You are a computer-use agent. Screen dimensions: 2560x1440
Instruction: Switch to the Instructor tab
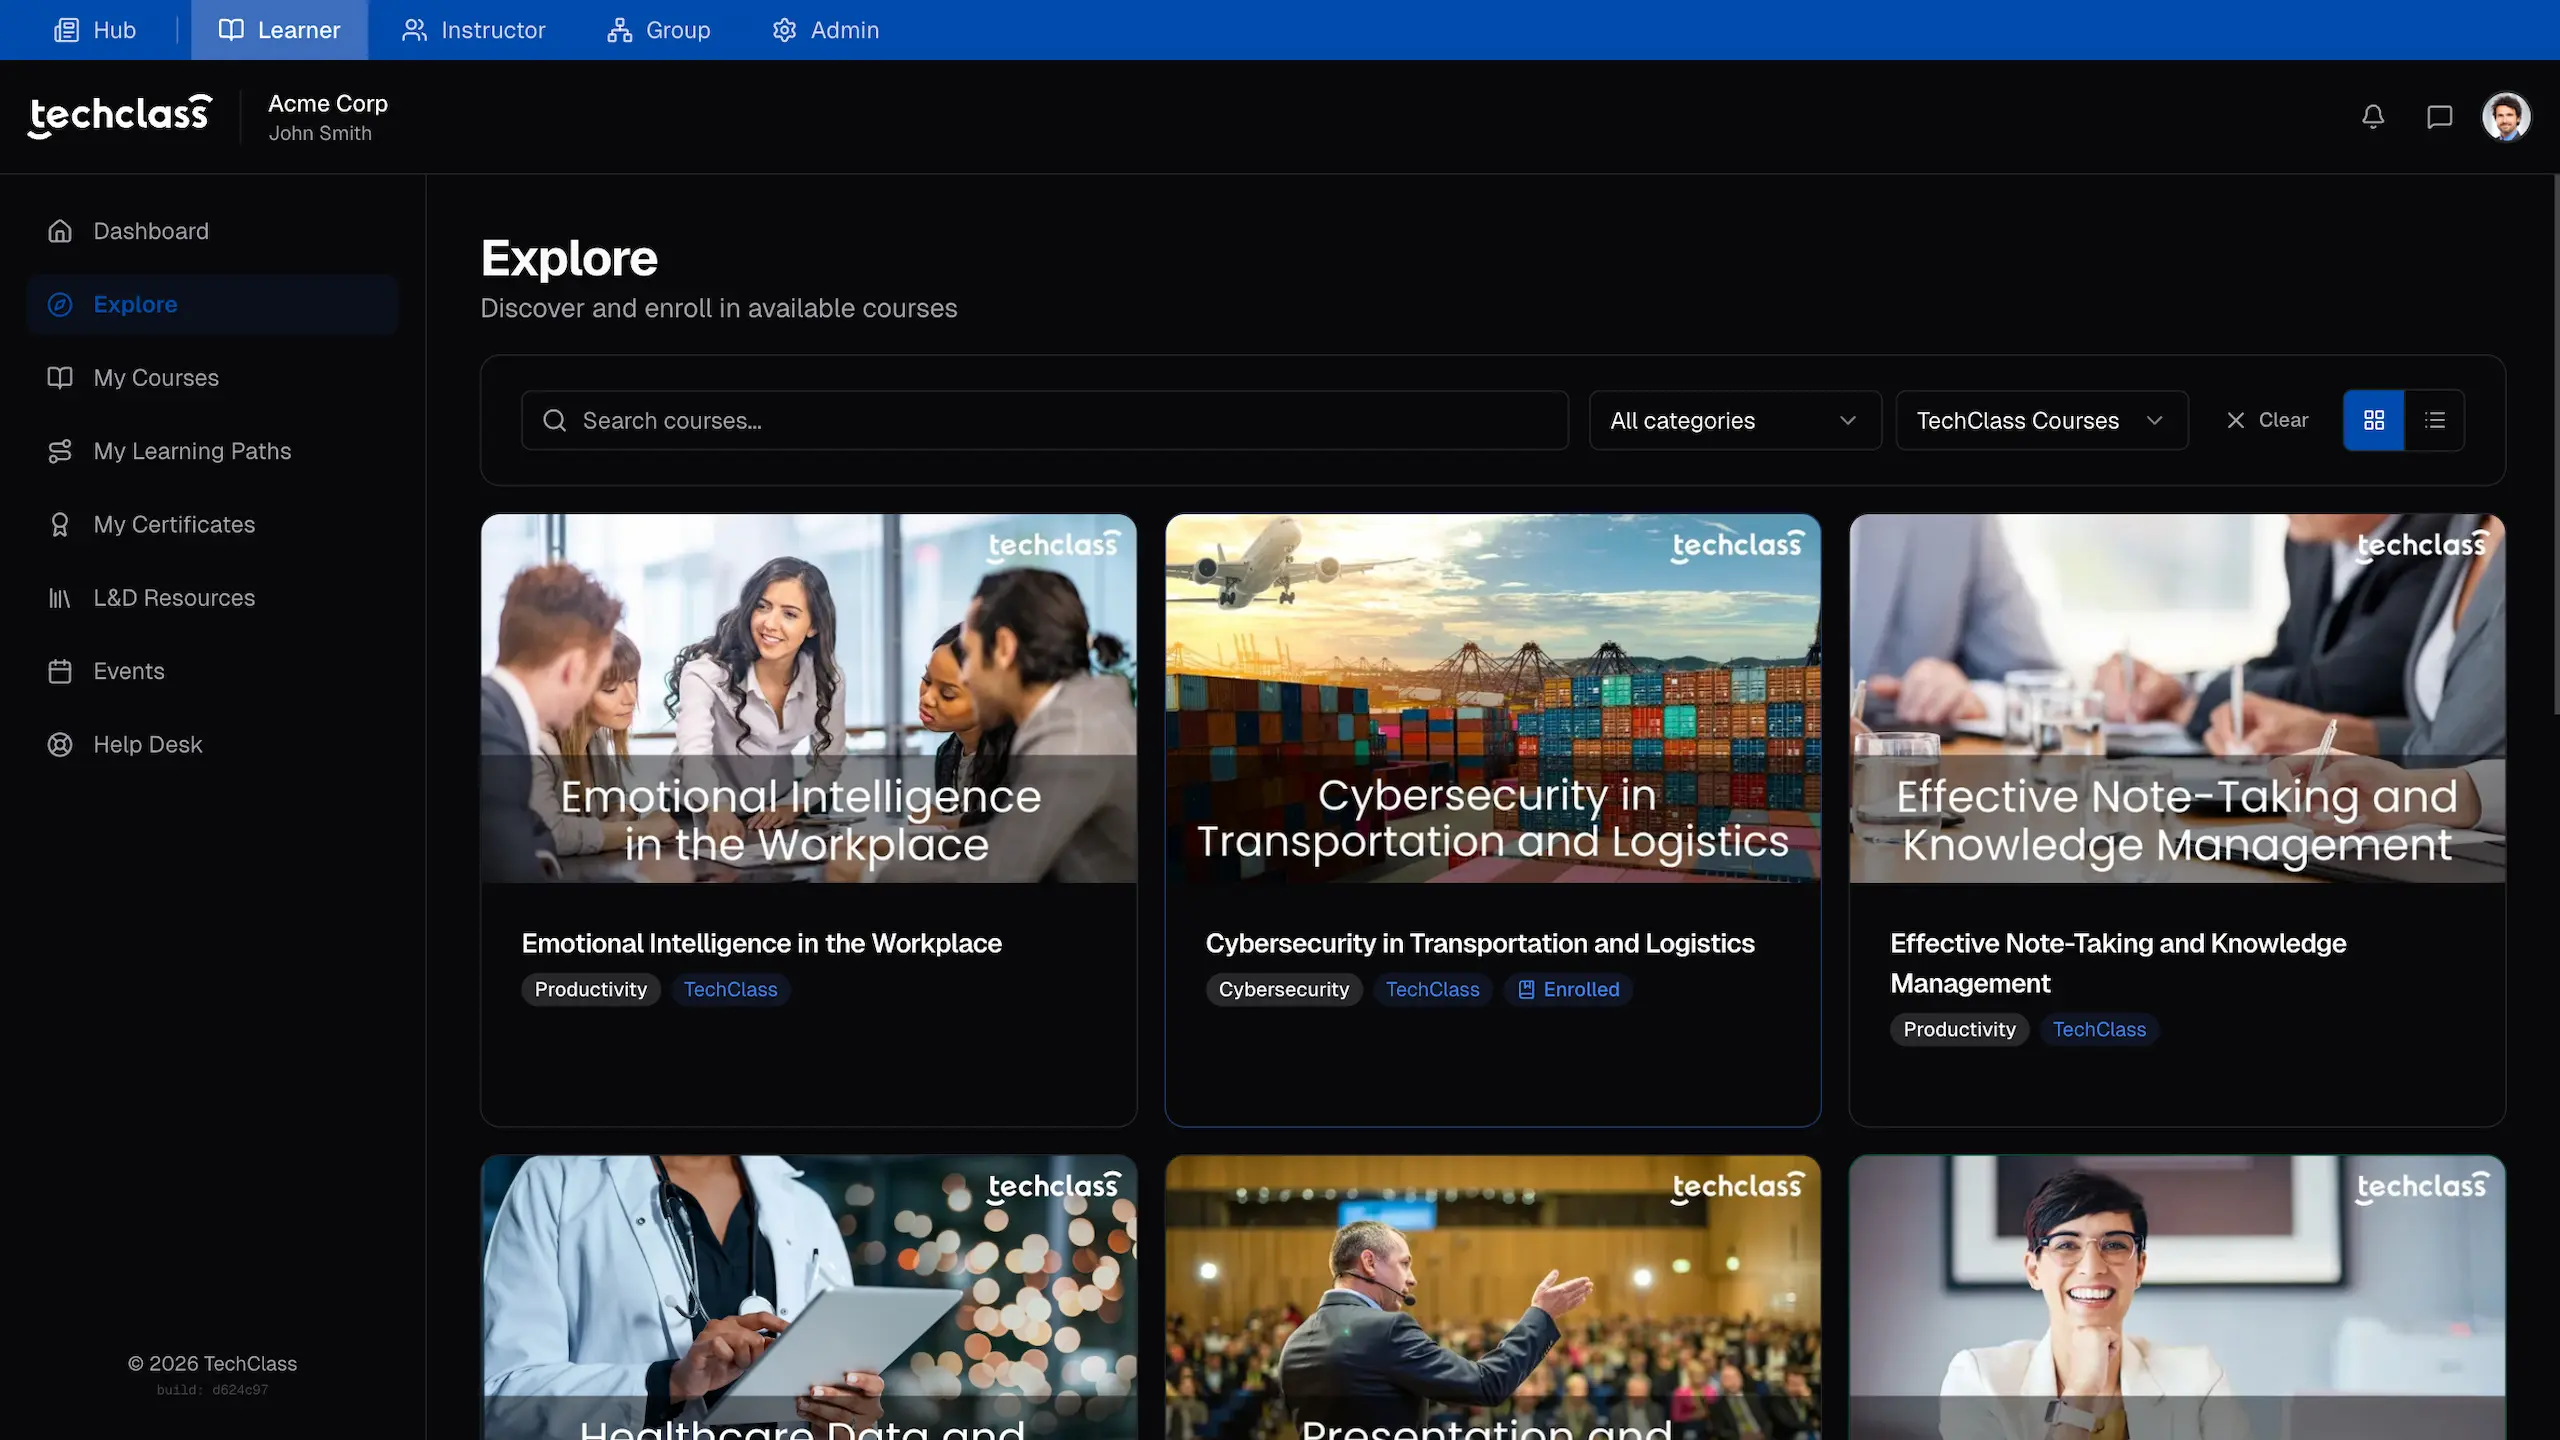[x=473, y=30]
